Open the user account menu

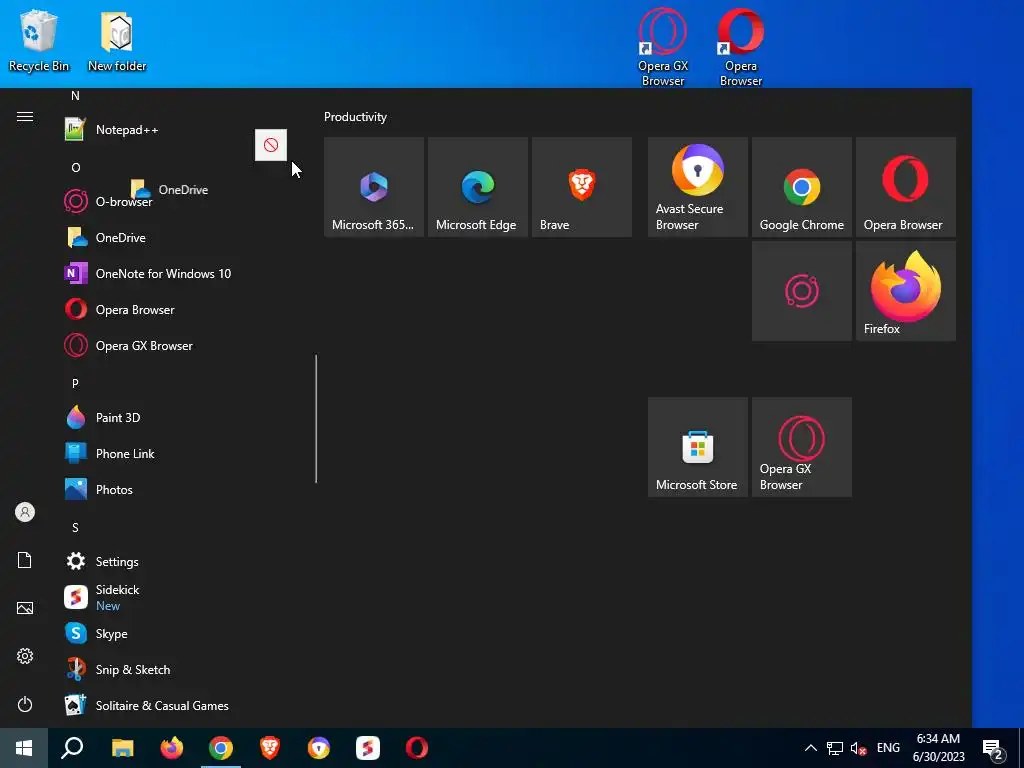(25, 512)
